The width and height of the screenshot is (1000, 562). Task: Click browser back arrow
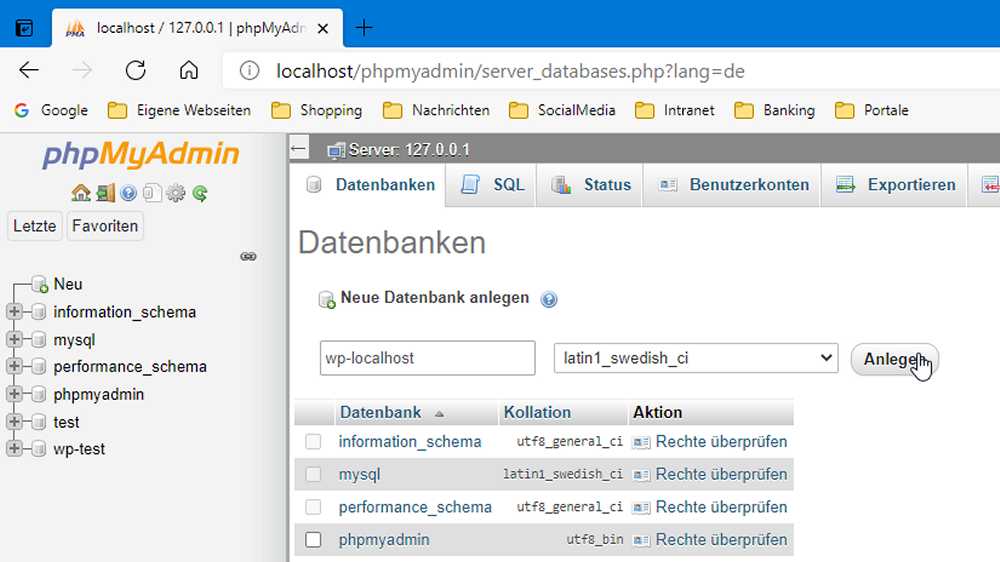tap(29, 70)
